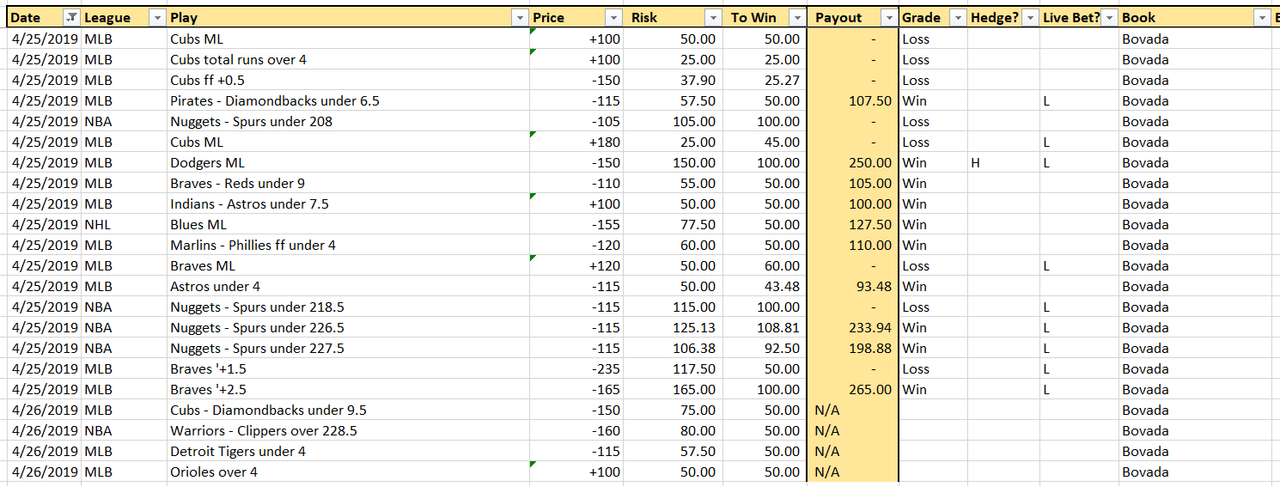Open the Hedge? column filter dropdown
Screen dimensions: 1280x486
[1029, 18]
